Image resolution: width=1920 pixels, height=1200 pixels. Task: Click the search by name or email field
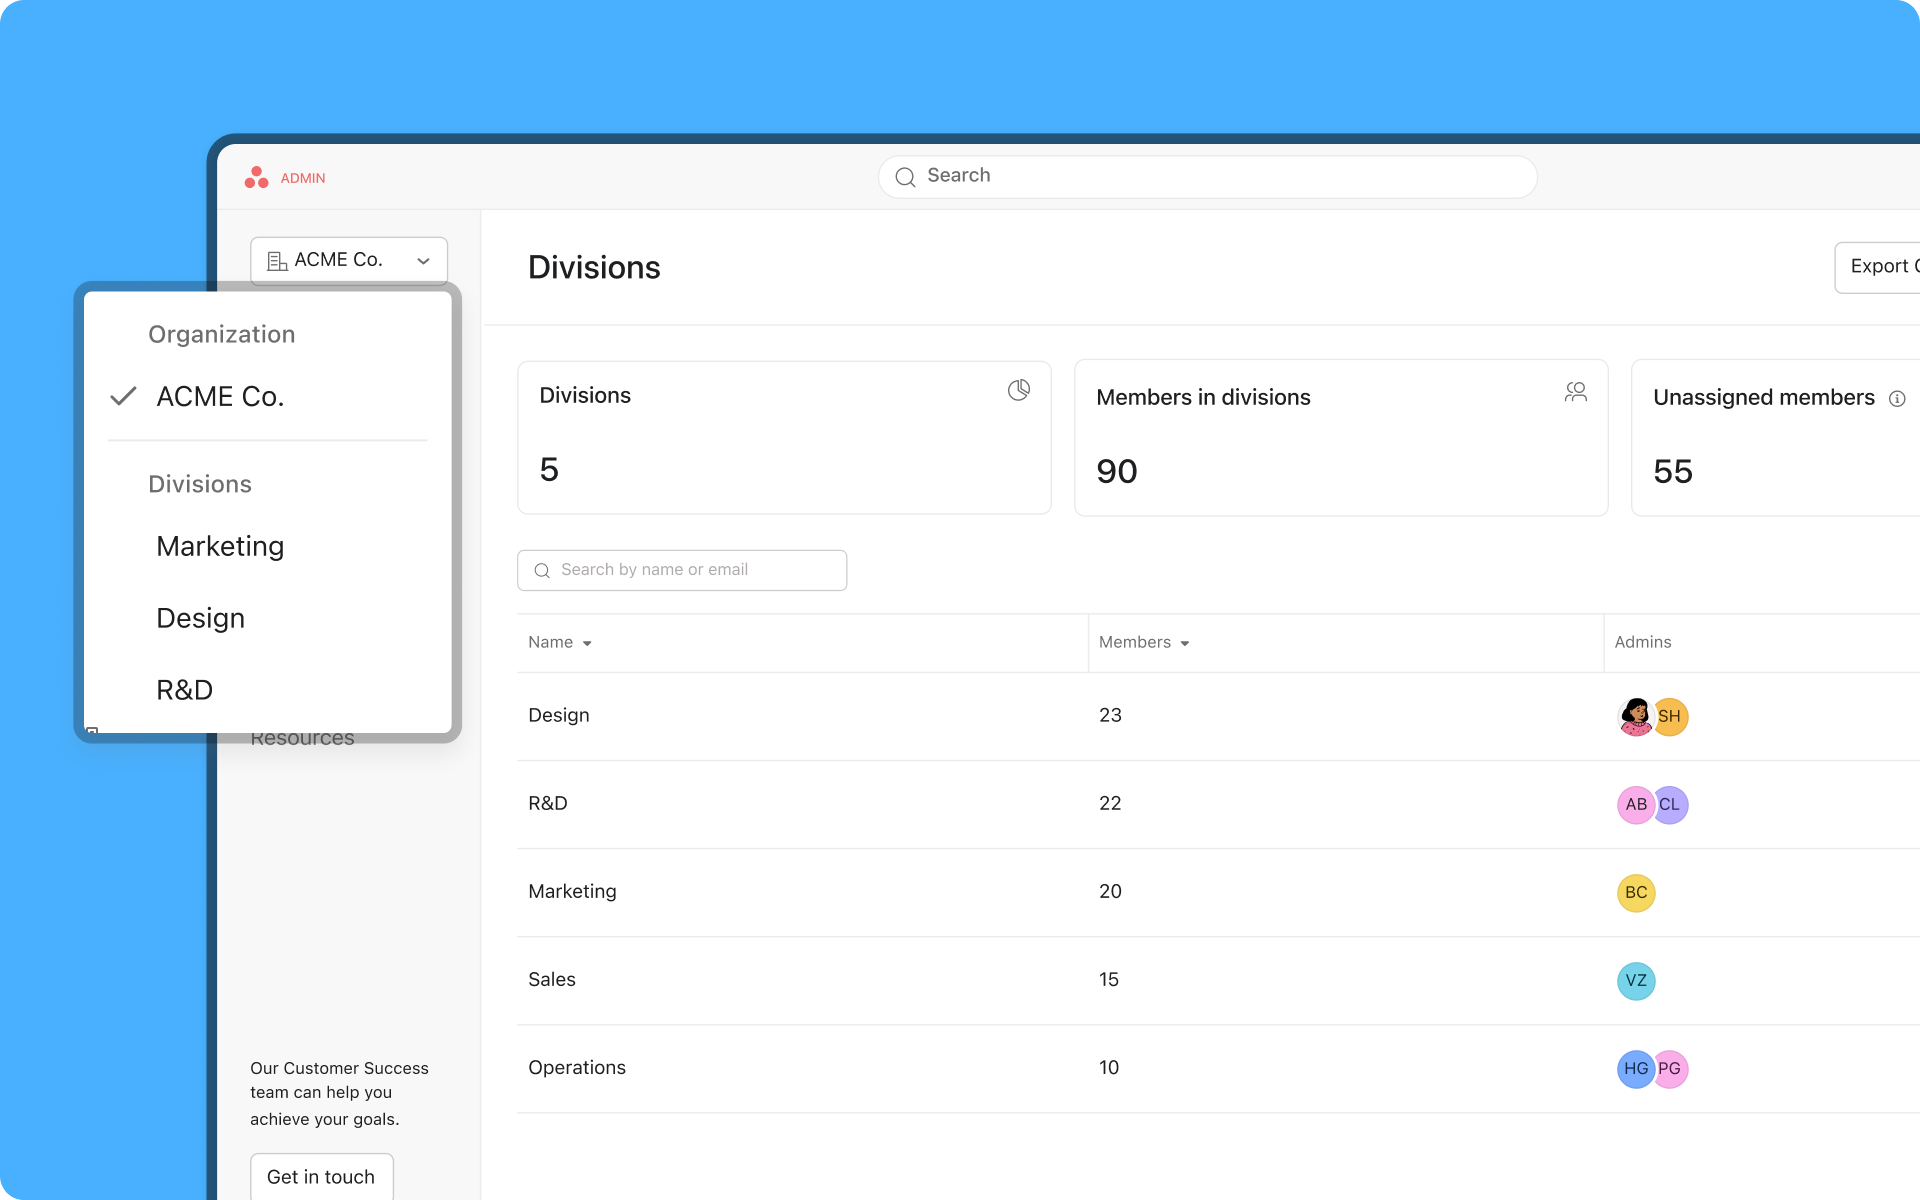tap(681, 570)
